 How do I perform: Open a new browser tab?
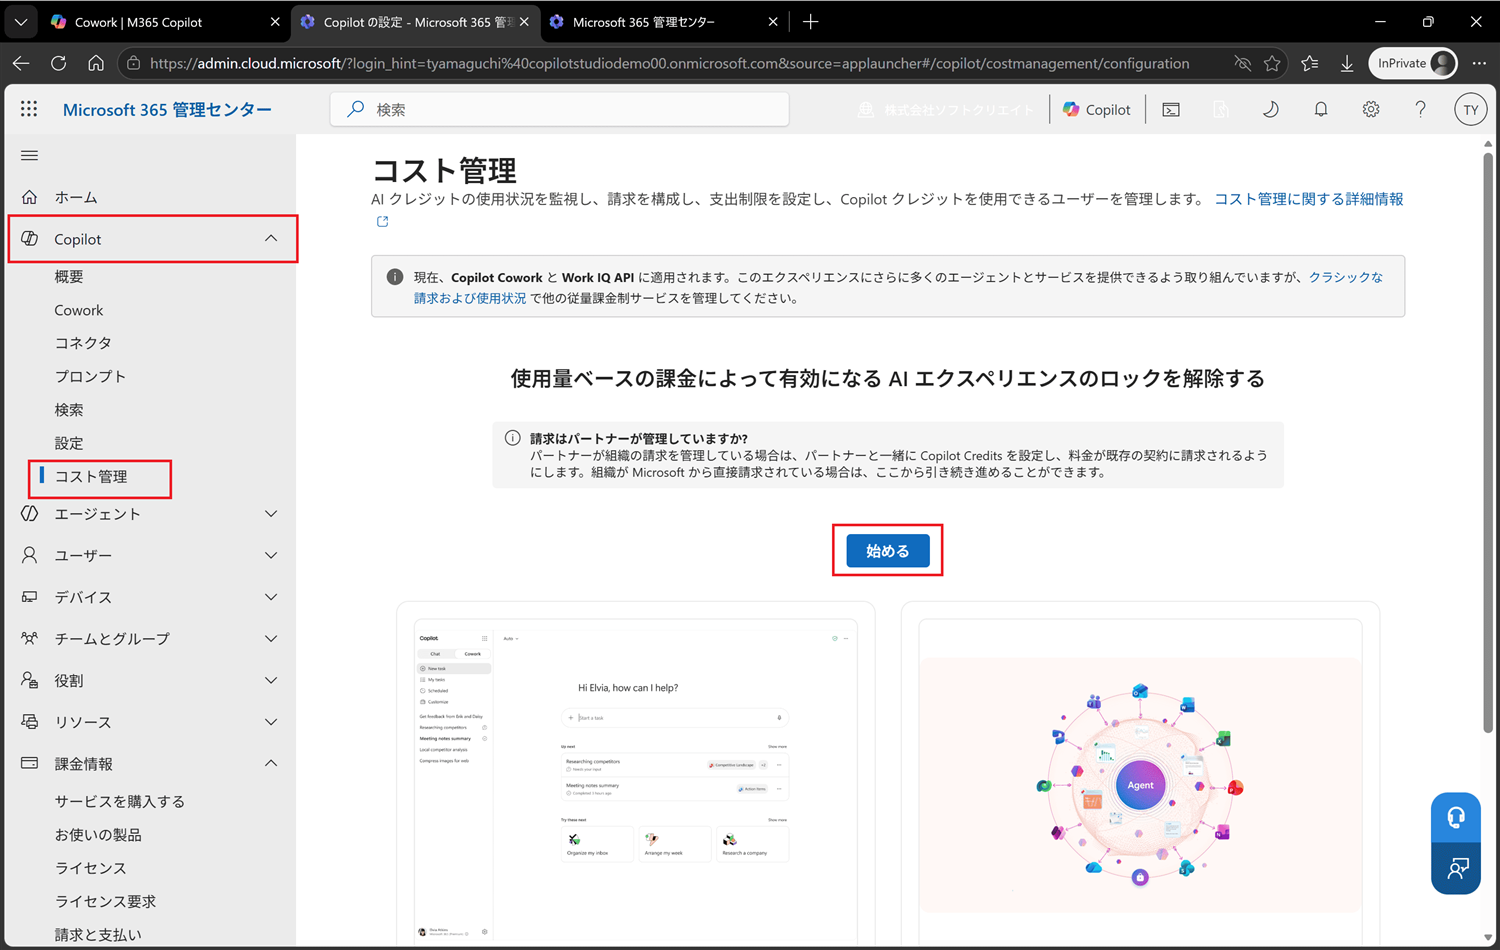pyautogui.click(x=811, y=22)
